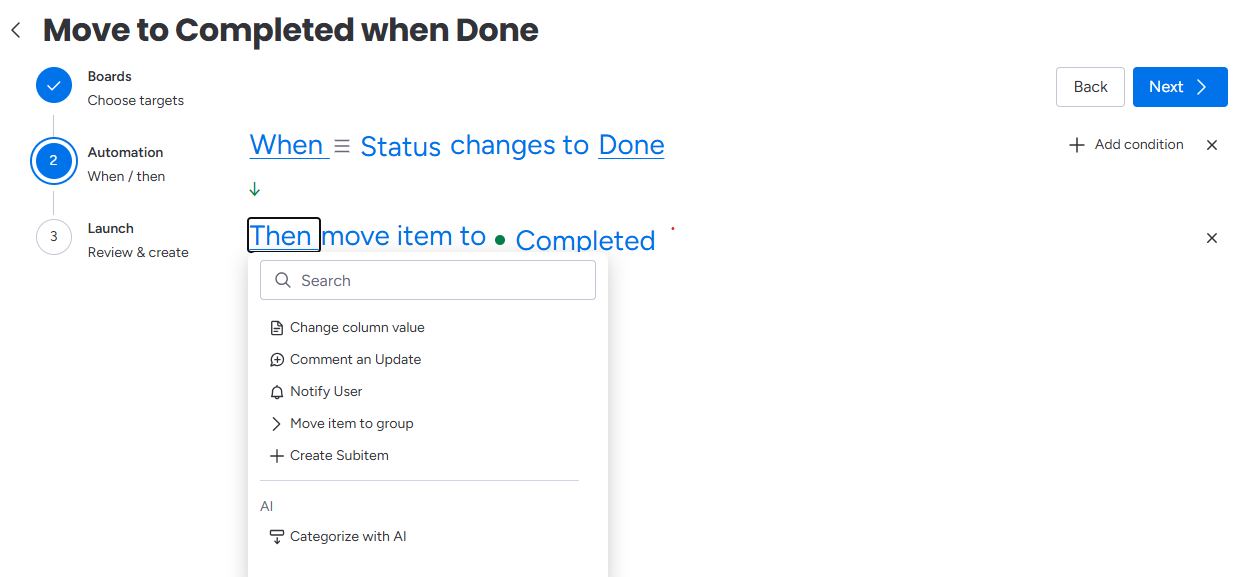Click the plus icon for Add condition
The height and width of the screenshot is (577, 1233).
pyautogui.click(x=1077, y=145)
